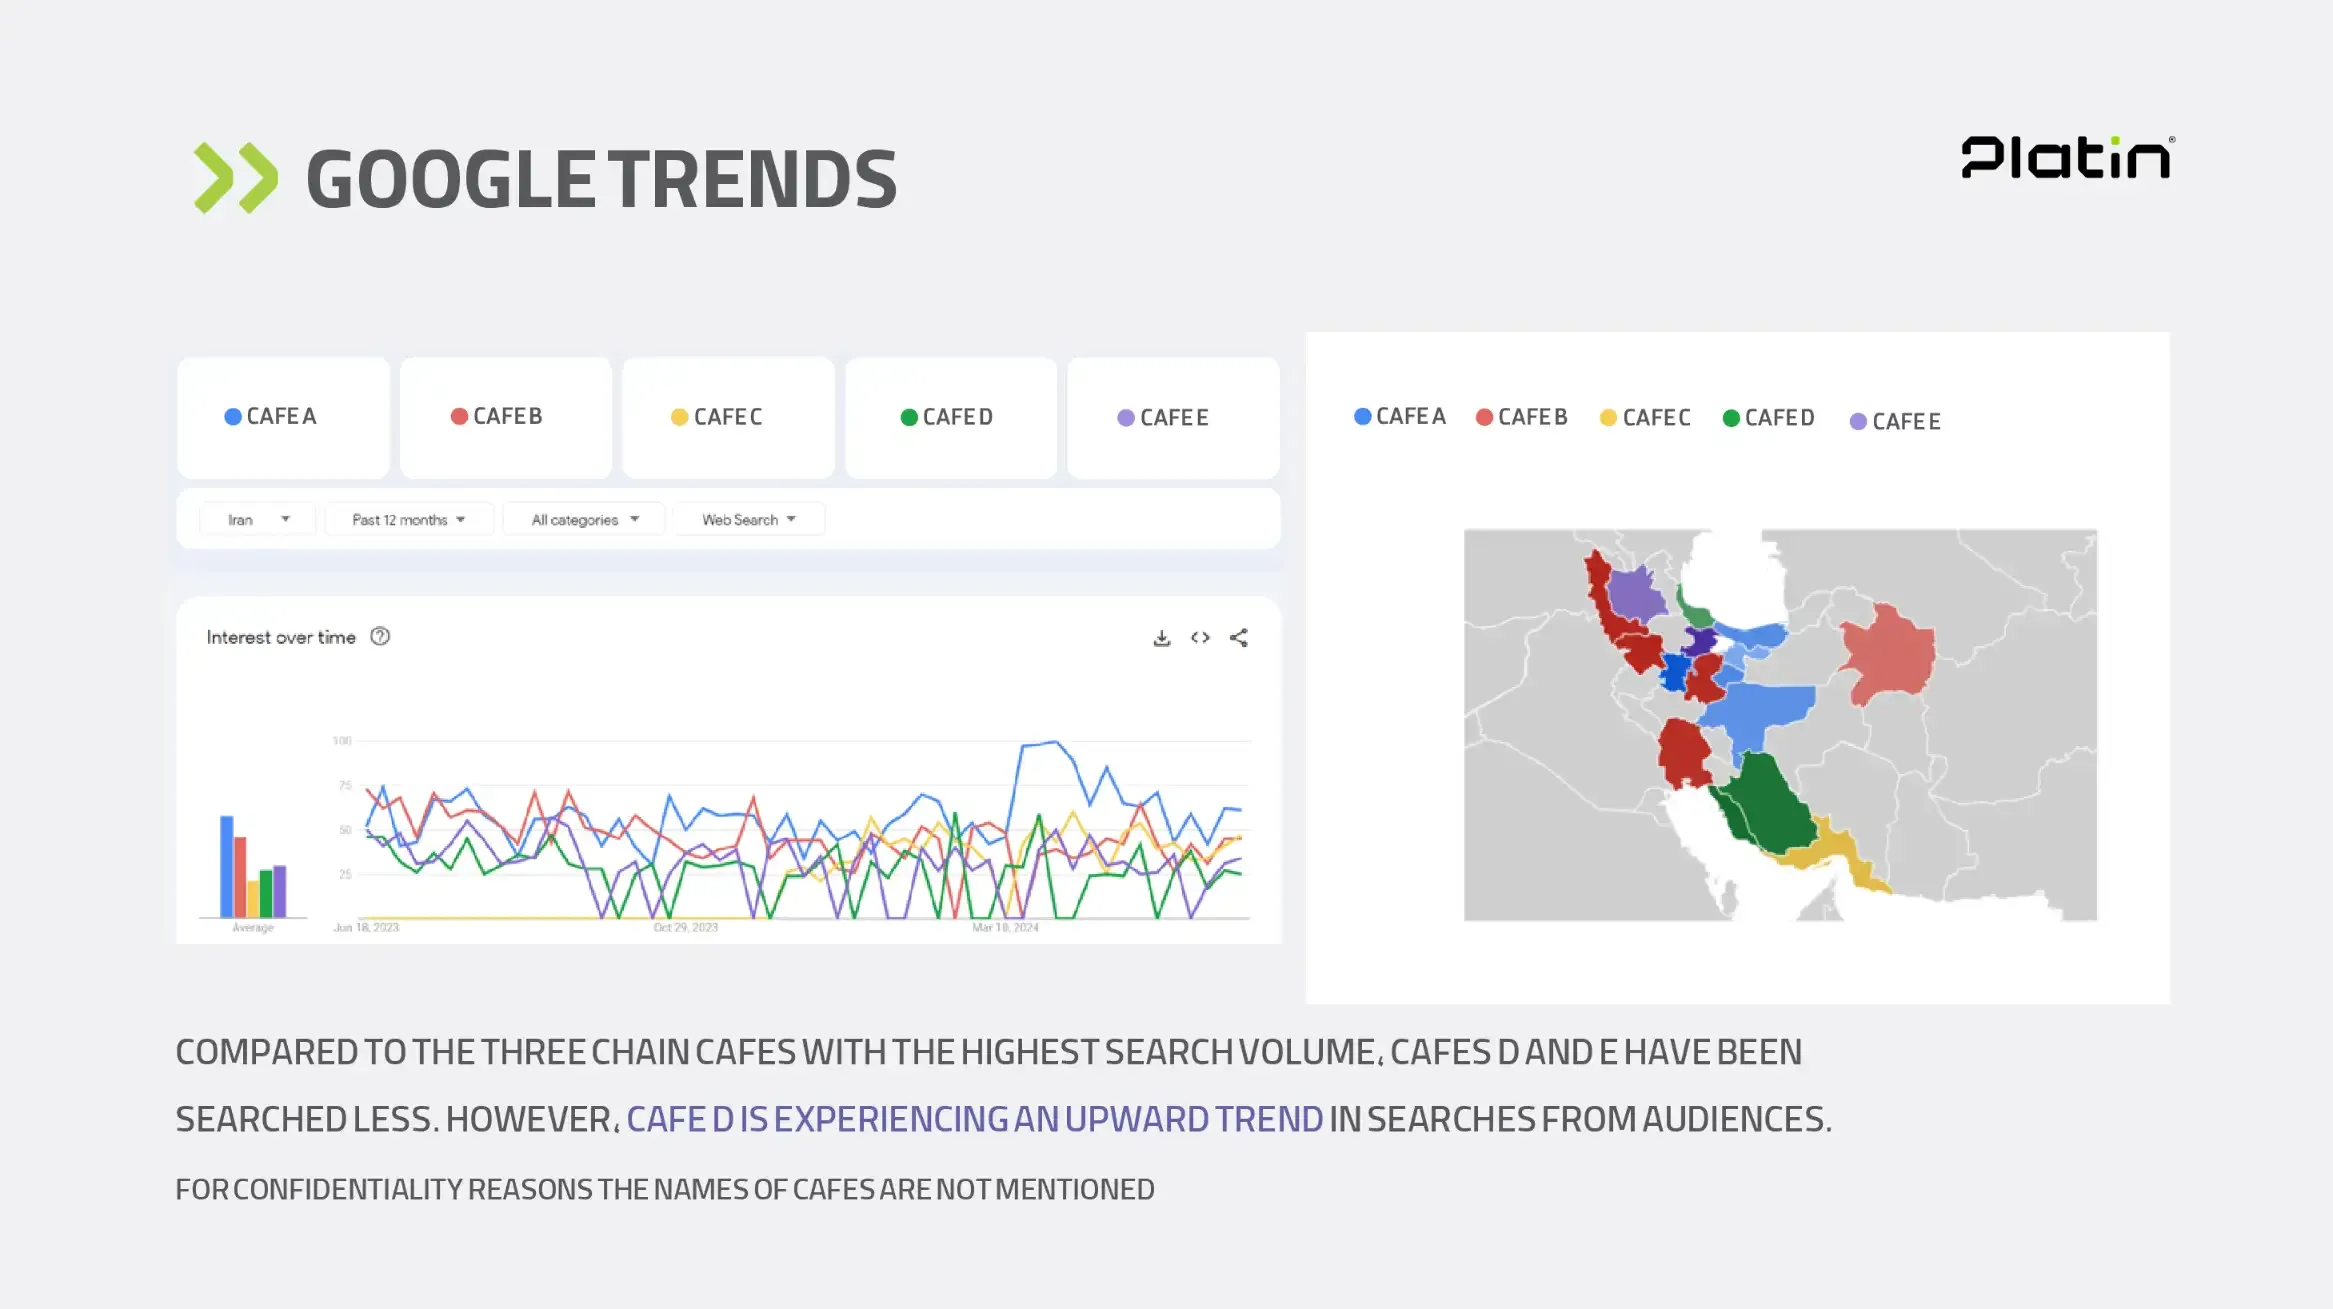Click the purple upward trend highlighted text
This screenshot has width=2333, height=1309.
tap(974, 1119)
